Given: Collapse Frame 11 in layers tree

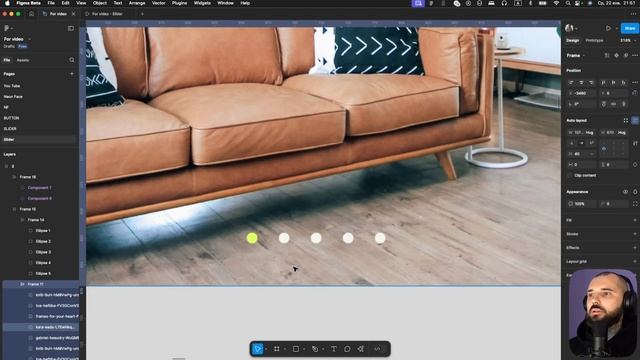Looking at the screenshot, I should [x=22, y=284].
